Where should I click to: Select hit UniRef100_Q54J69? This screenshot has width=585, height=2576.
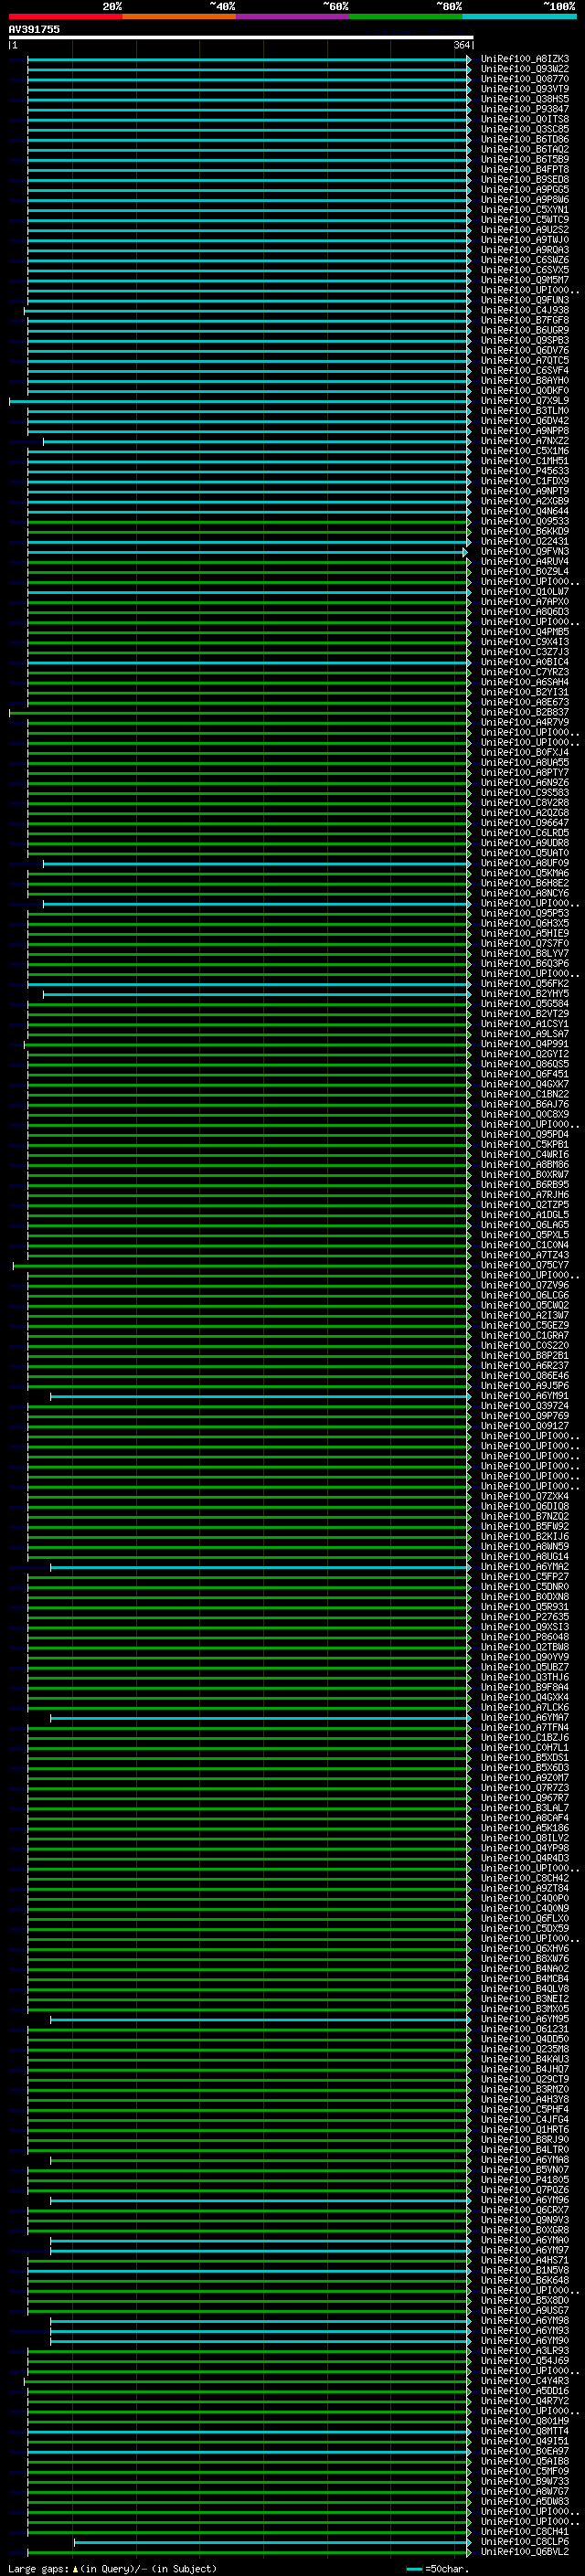pyautogui.click(x=525, y=2362)
